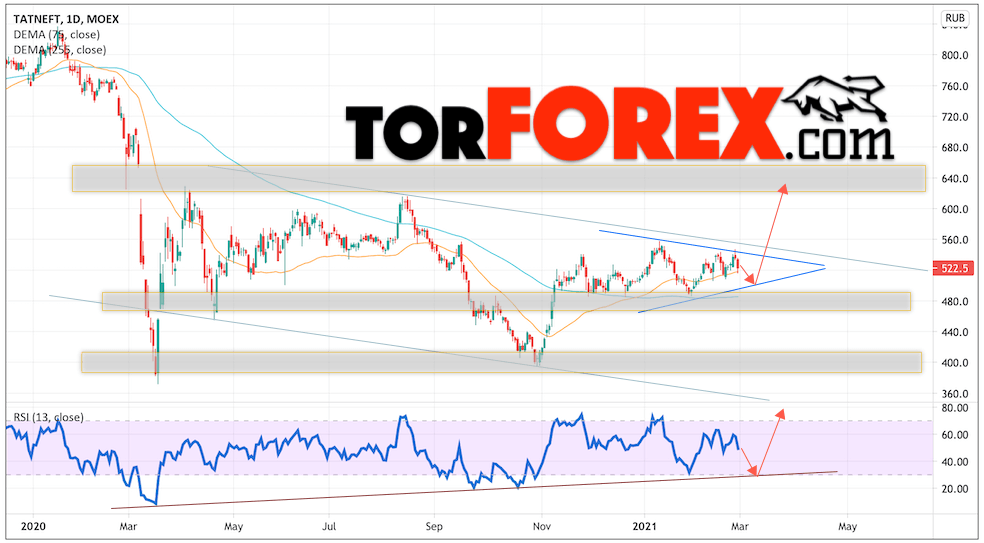This screenshot has width=984, height=543.
Task: Click the TATNEFT, 1D, MOEX chart title
Action: tap(66, 19)
